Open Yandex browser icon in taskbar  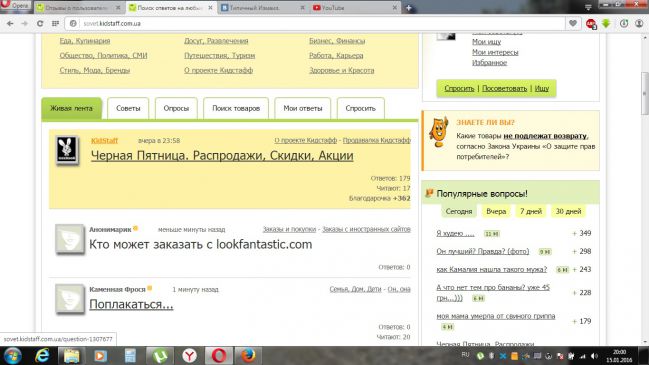tap(189, 355)
